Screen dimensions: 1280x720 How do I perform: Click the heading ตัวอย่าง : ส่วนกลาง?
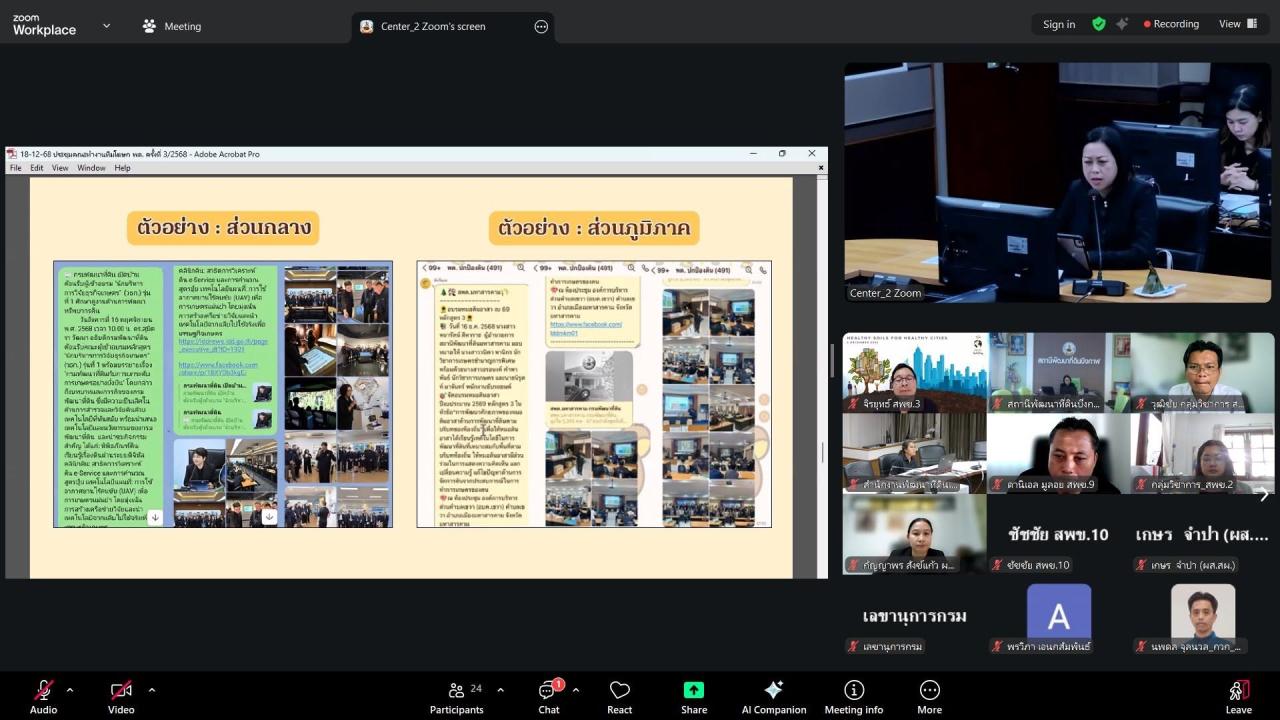[223, 227]
